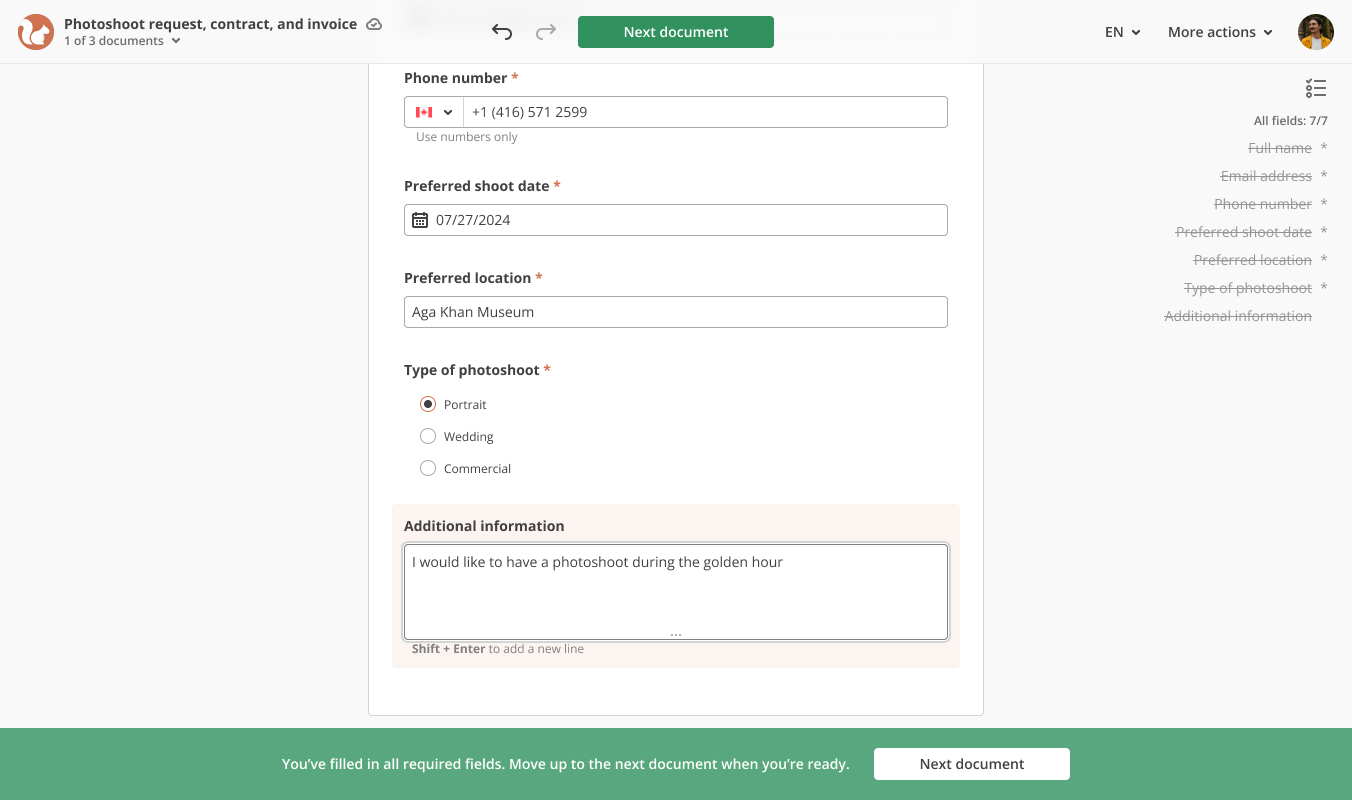
Task: Open the EN language dropdown
Action: tap(1123, 32)
